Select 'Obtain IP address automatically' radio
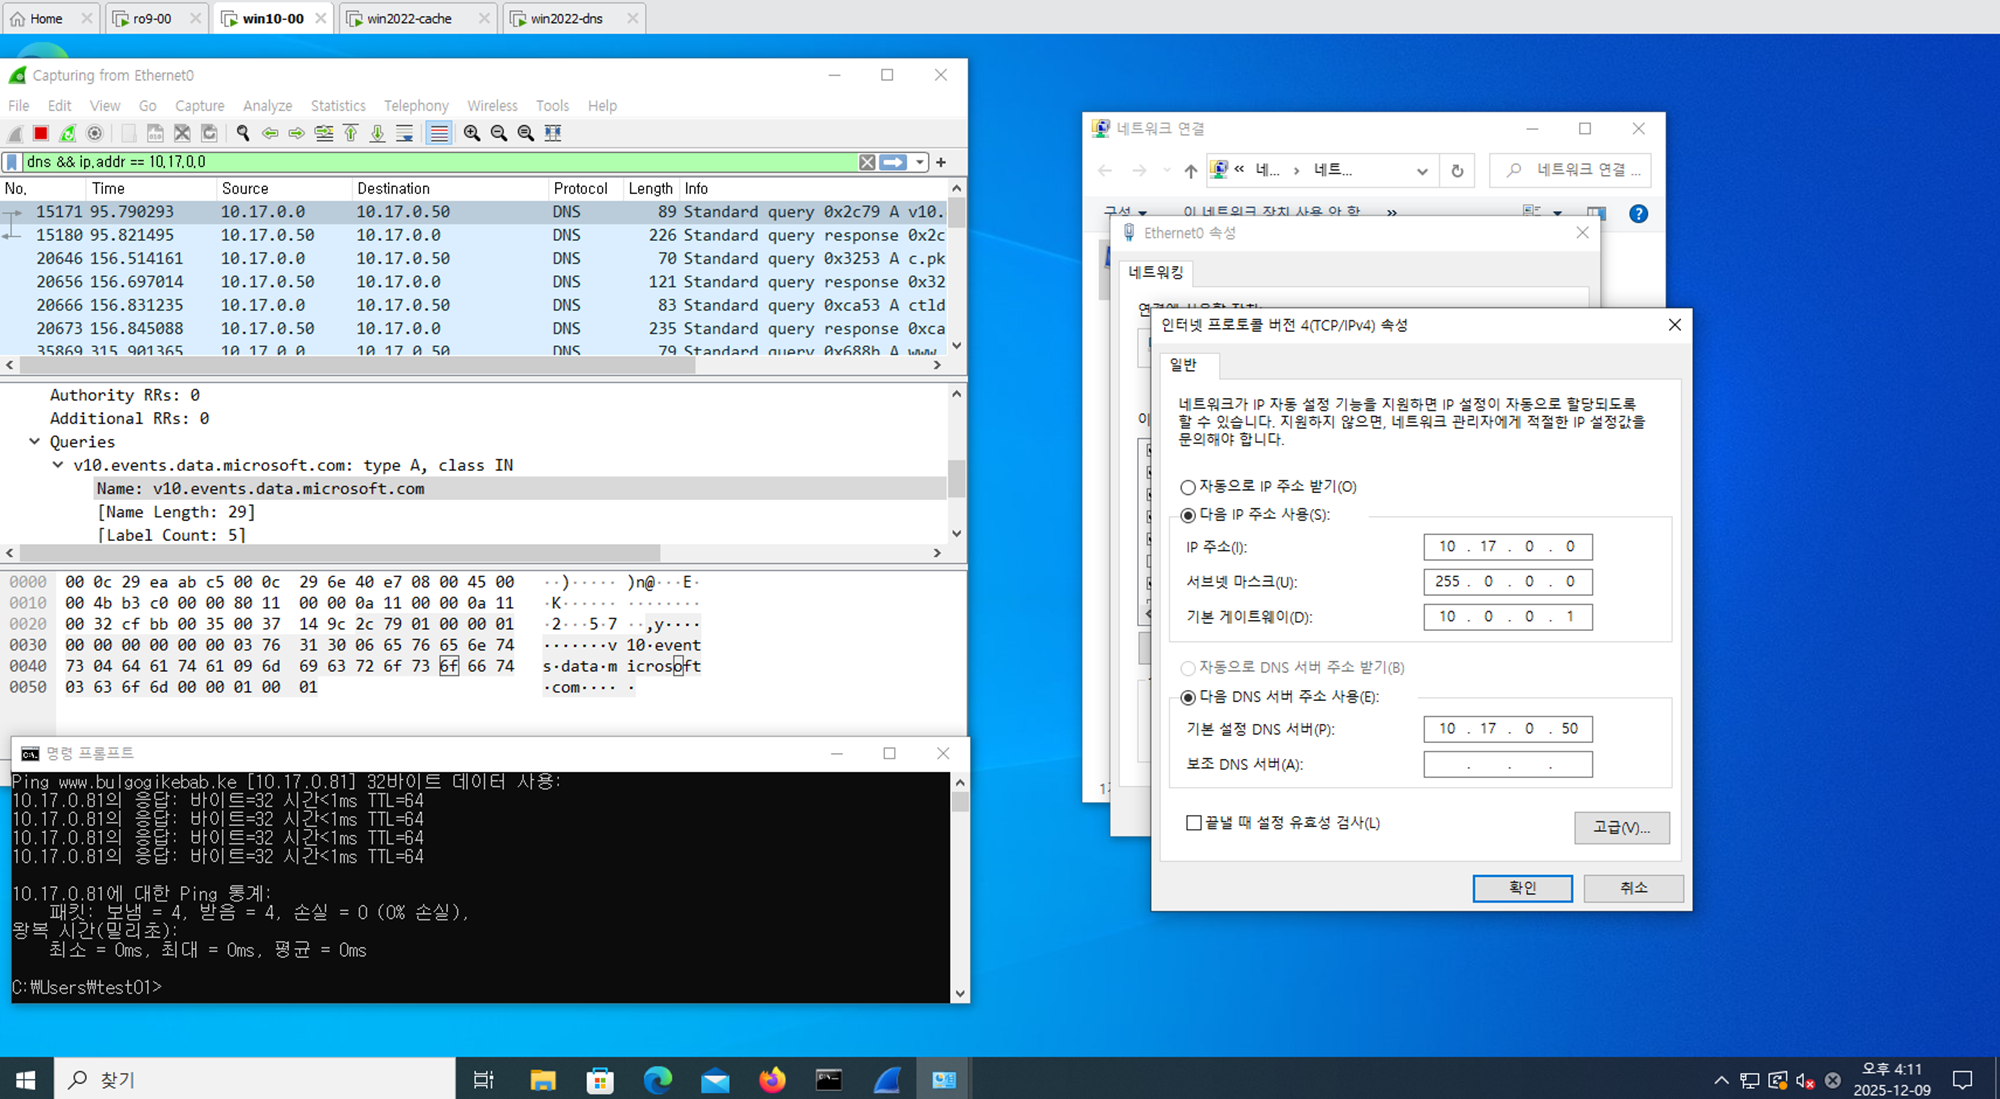This screenshot has height=1099, width=2000. (1188, 487)
